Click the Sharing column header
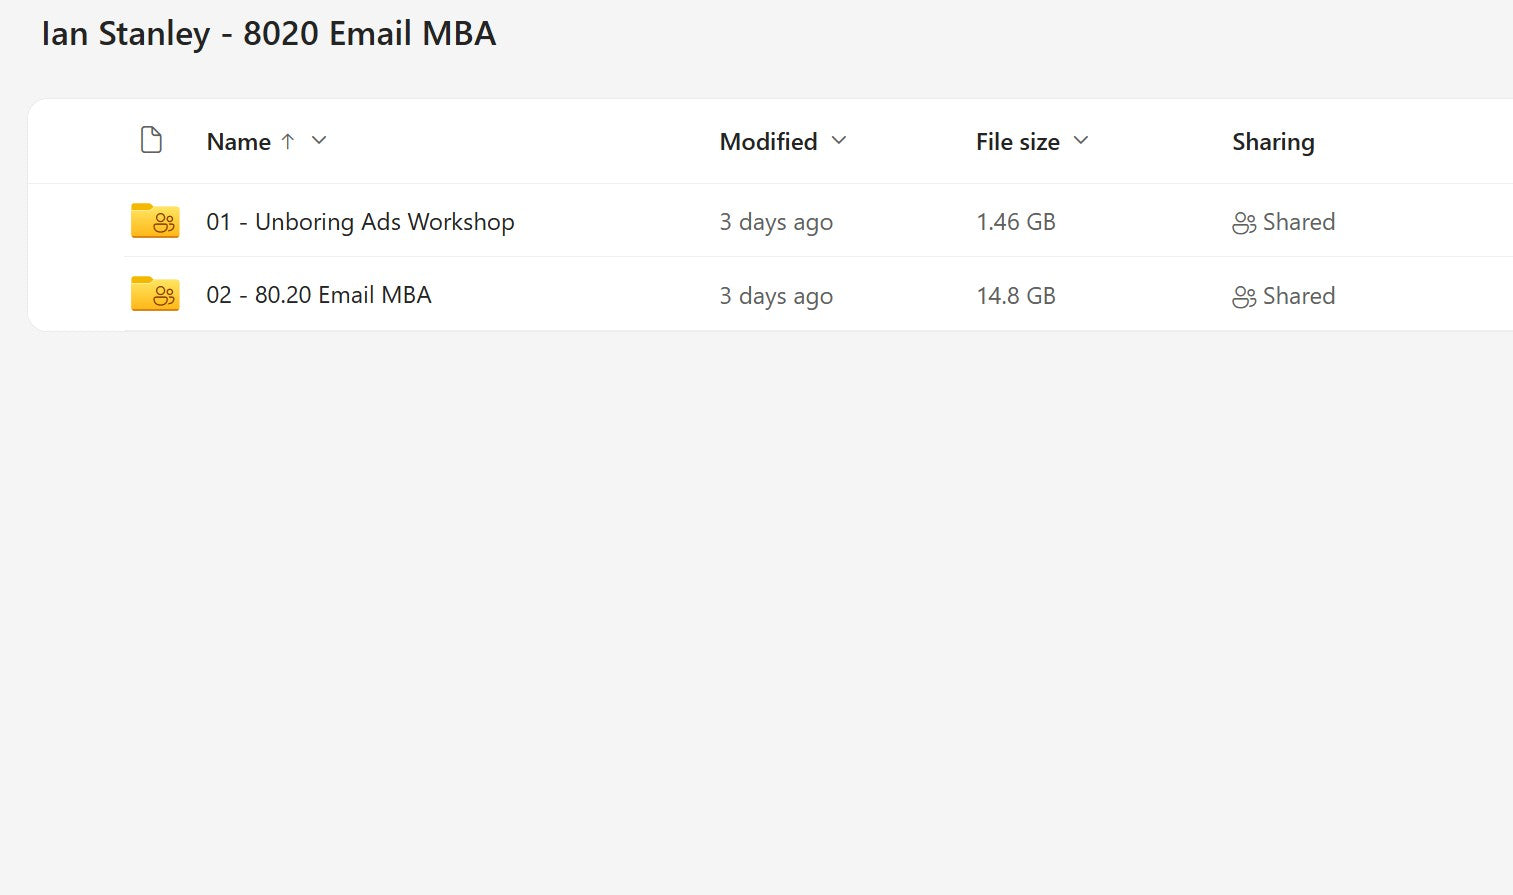 pyautogui.click(x=1273, y=142)
